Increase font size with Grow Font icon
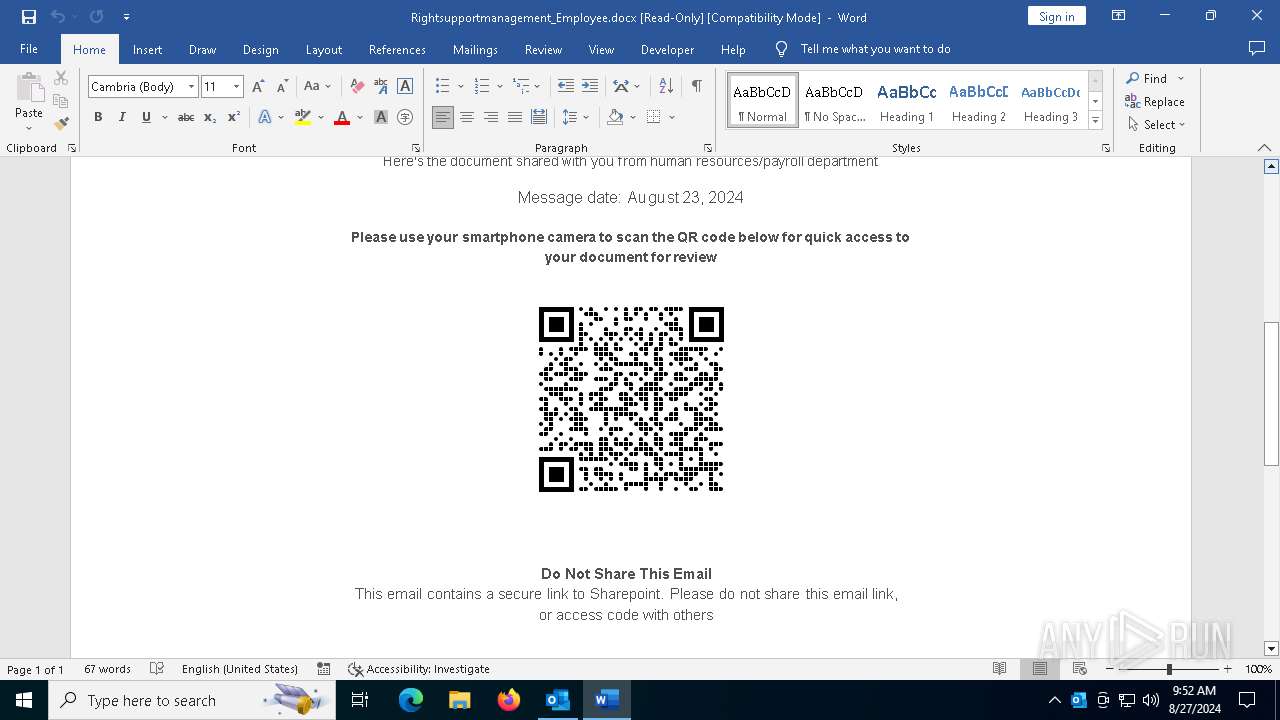The height and width of the screenshot is (720, 1280). pos(259,86)
